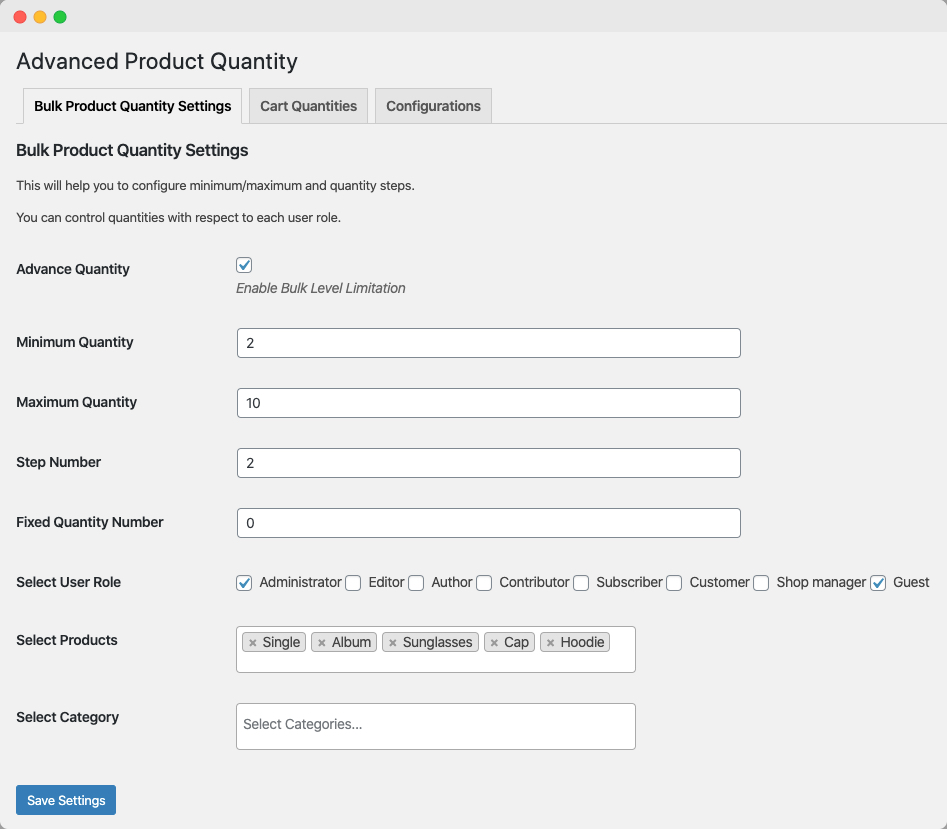This screenshot has height=829, width=947.
Task: Check the Customer role checkbox
Action: (674, 583)
